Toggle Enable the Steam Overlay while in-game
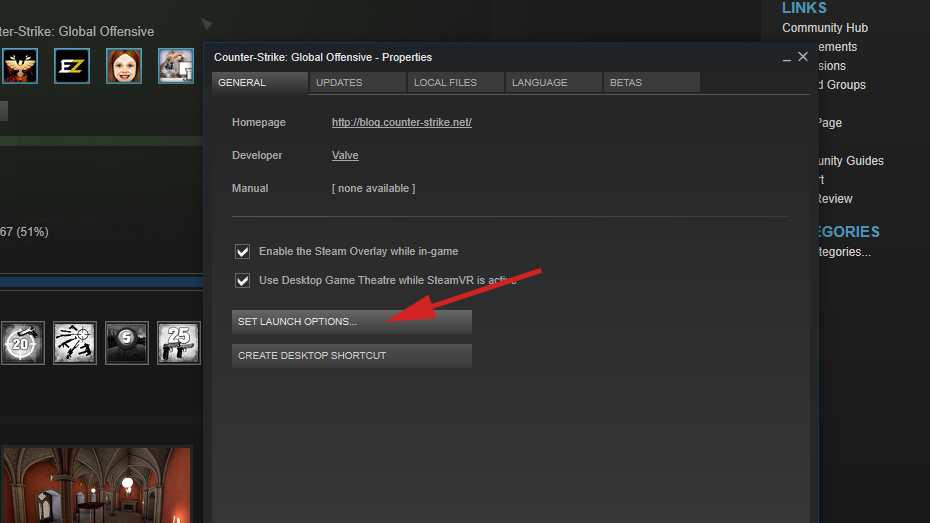Screen dimensions: 930x523 tap(242, 251)
